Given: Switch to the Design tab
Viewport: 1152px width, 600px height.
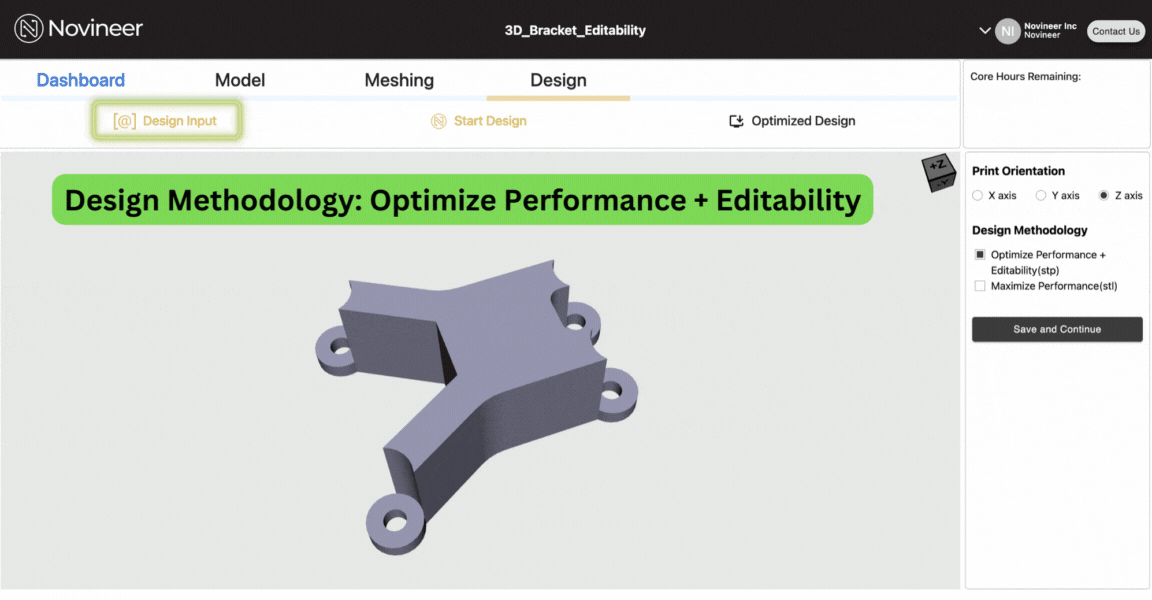Looking at the screenshot, I should coord(558,80).
